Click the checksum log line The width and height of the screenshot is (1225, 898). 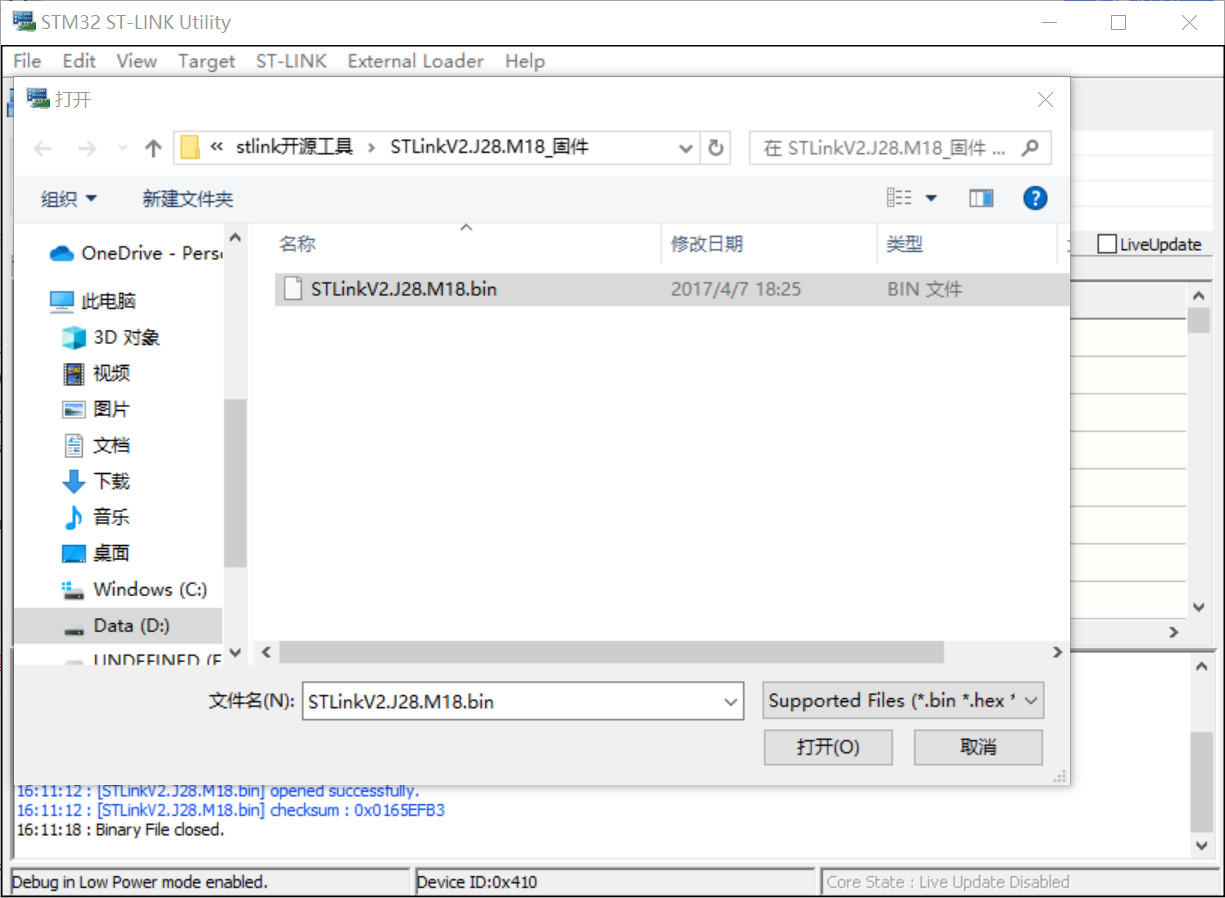(230, 810)
